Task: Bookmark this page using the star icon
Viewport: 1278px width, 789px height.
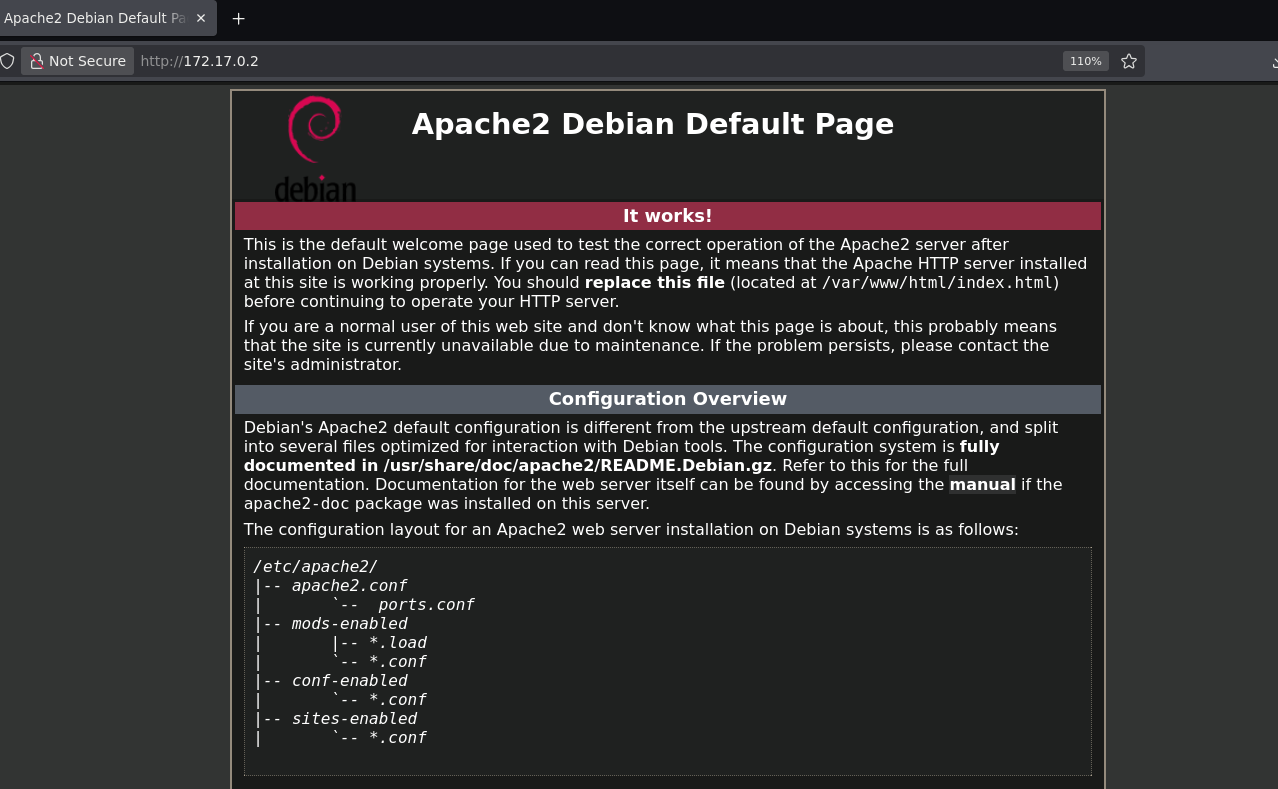Action: (1129, 61)
